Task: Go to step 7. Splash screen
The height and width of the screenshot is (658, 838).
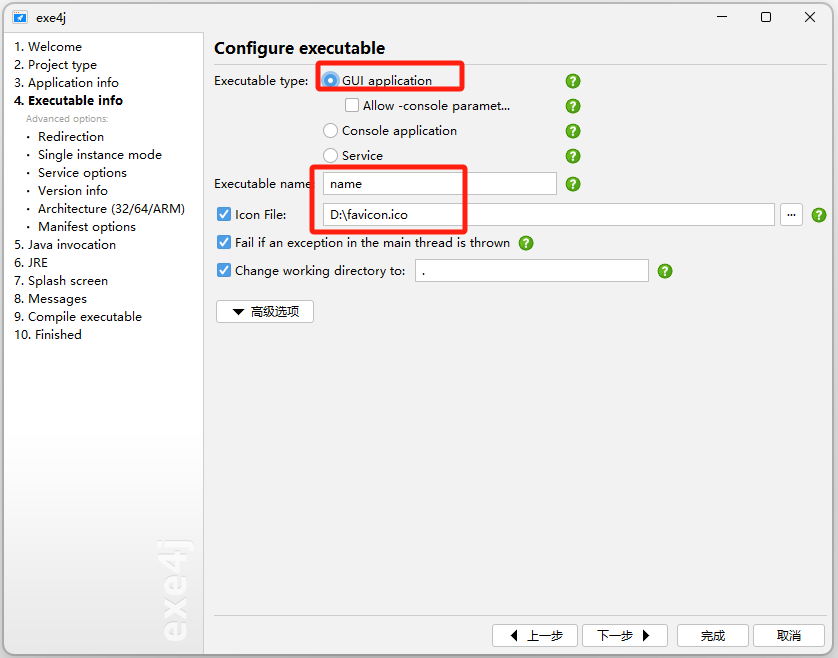Action: 61,281
